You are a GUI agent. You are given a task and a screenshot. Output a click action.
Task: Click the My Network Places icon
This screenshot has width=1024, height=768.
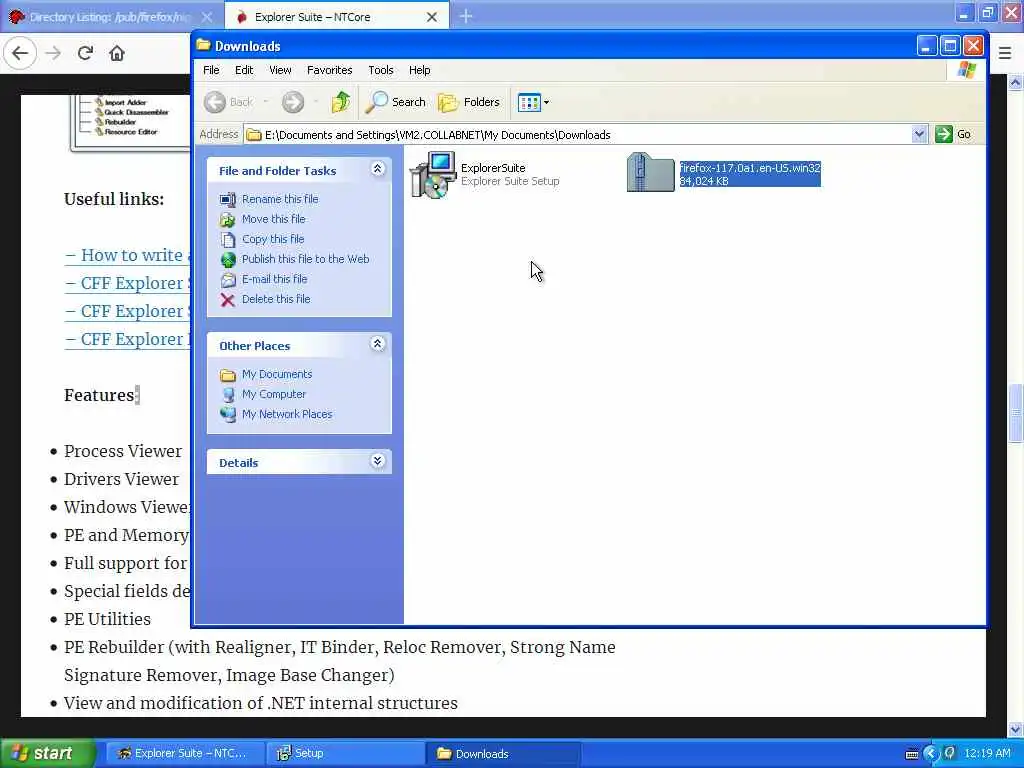pos(227,414)
